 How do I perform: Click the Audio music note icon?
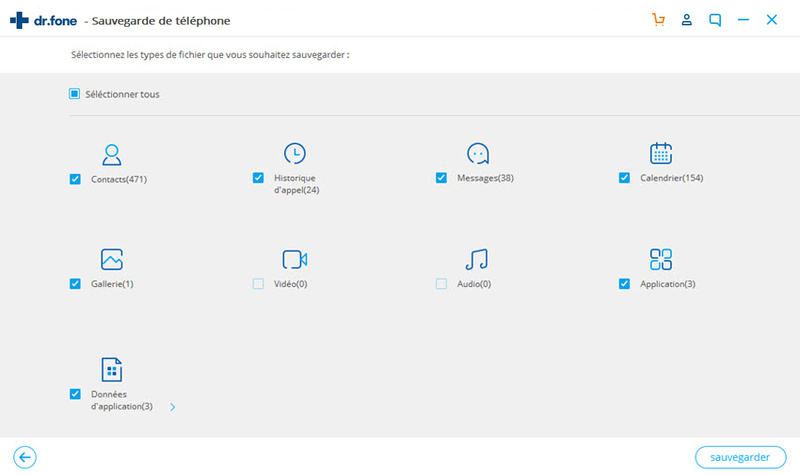click(477, 259)
